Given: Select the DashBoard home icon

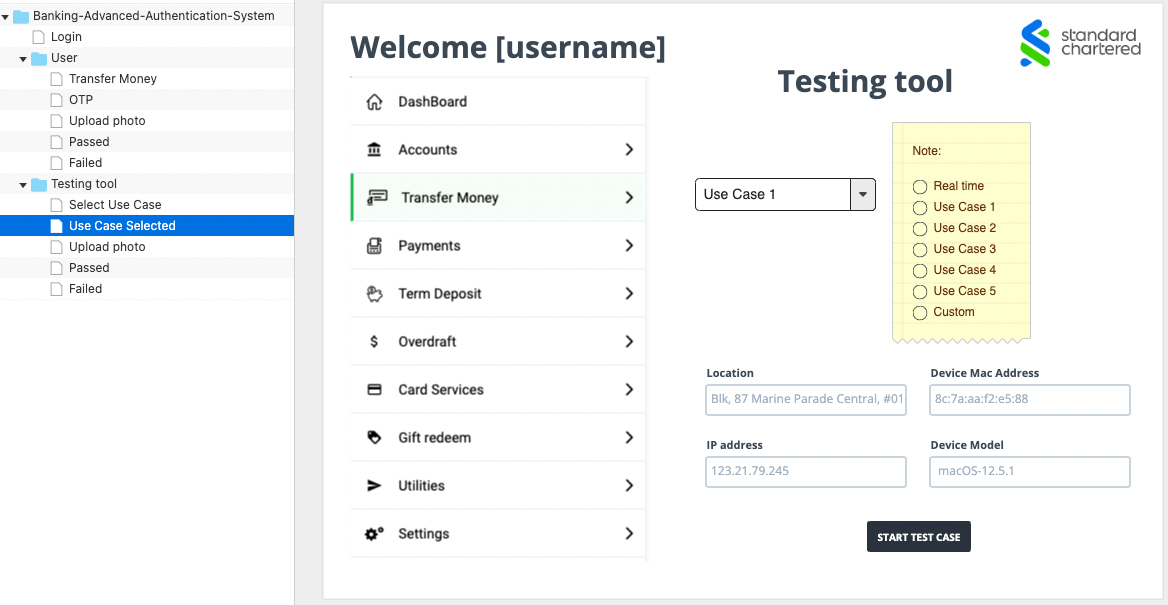Looking at the screenshot, I should pyautogui.click(x=374, y=101).
